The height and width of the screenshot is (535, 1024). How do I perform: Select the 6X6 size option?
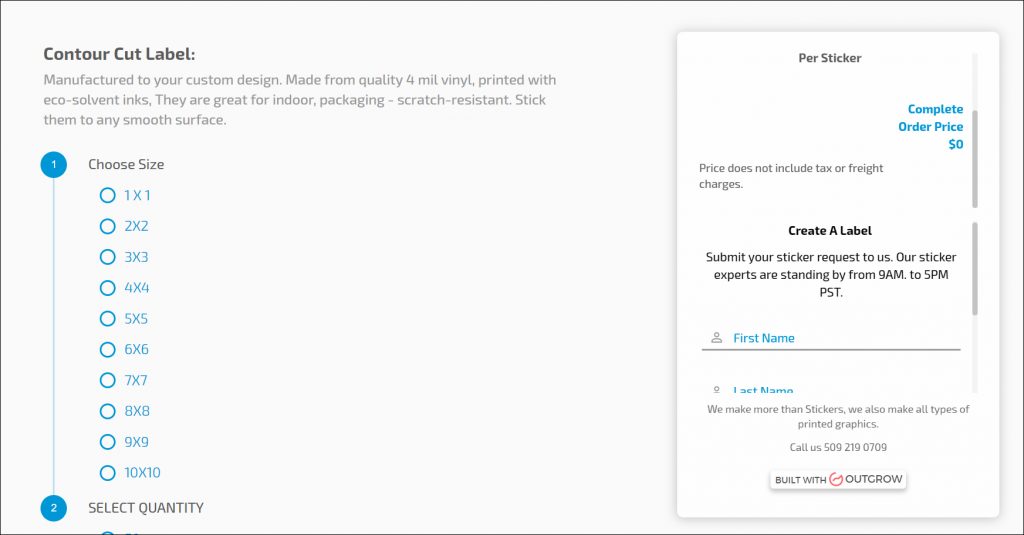click(108, 350)
